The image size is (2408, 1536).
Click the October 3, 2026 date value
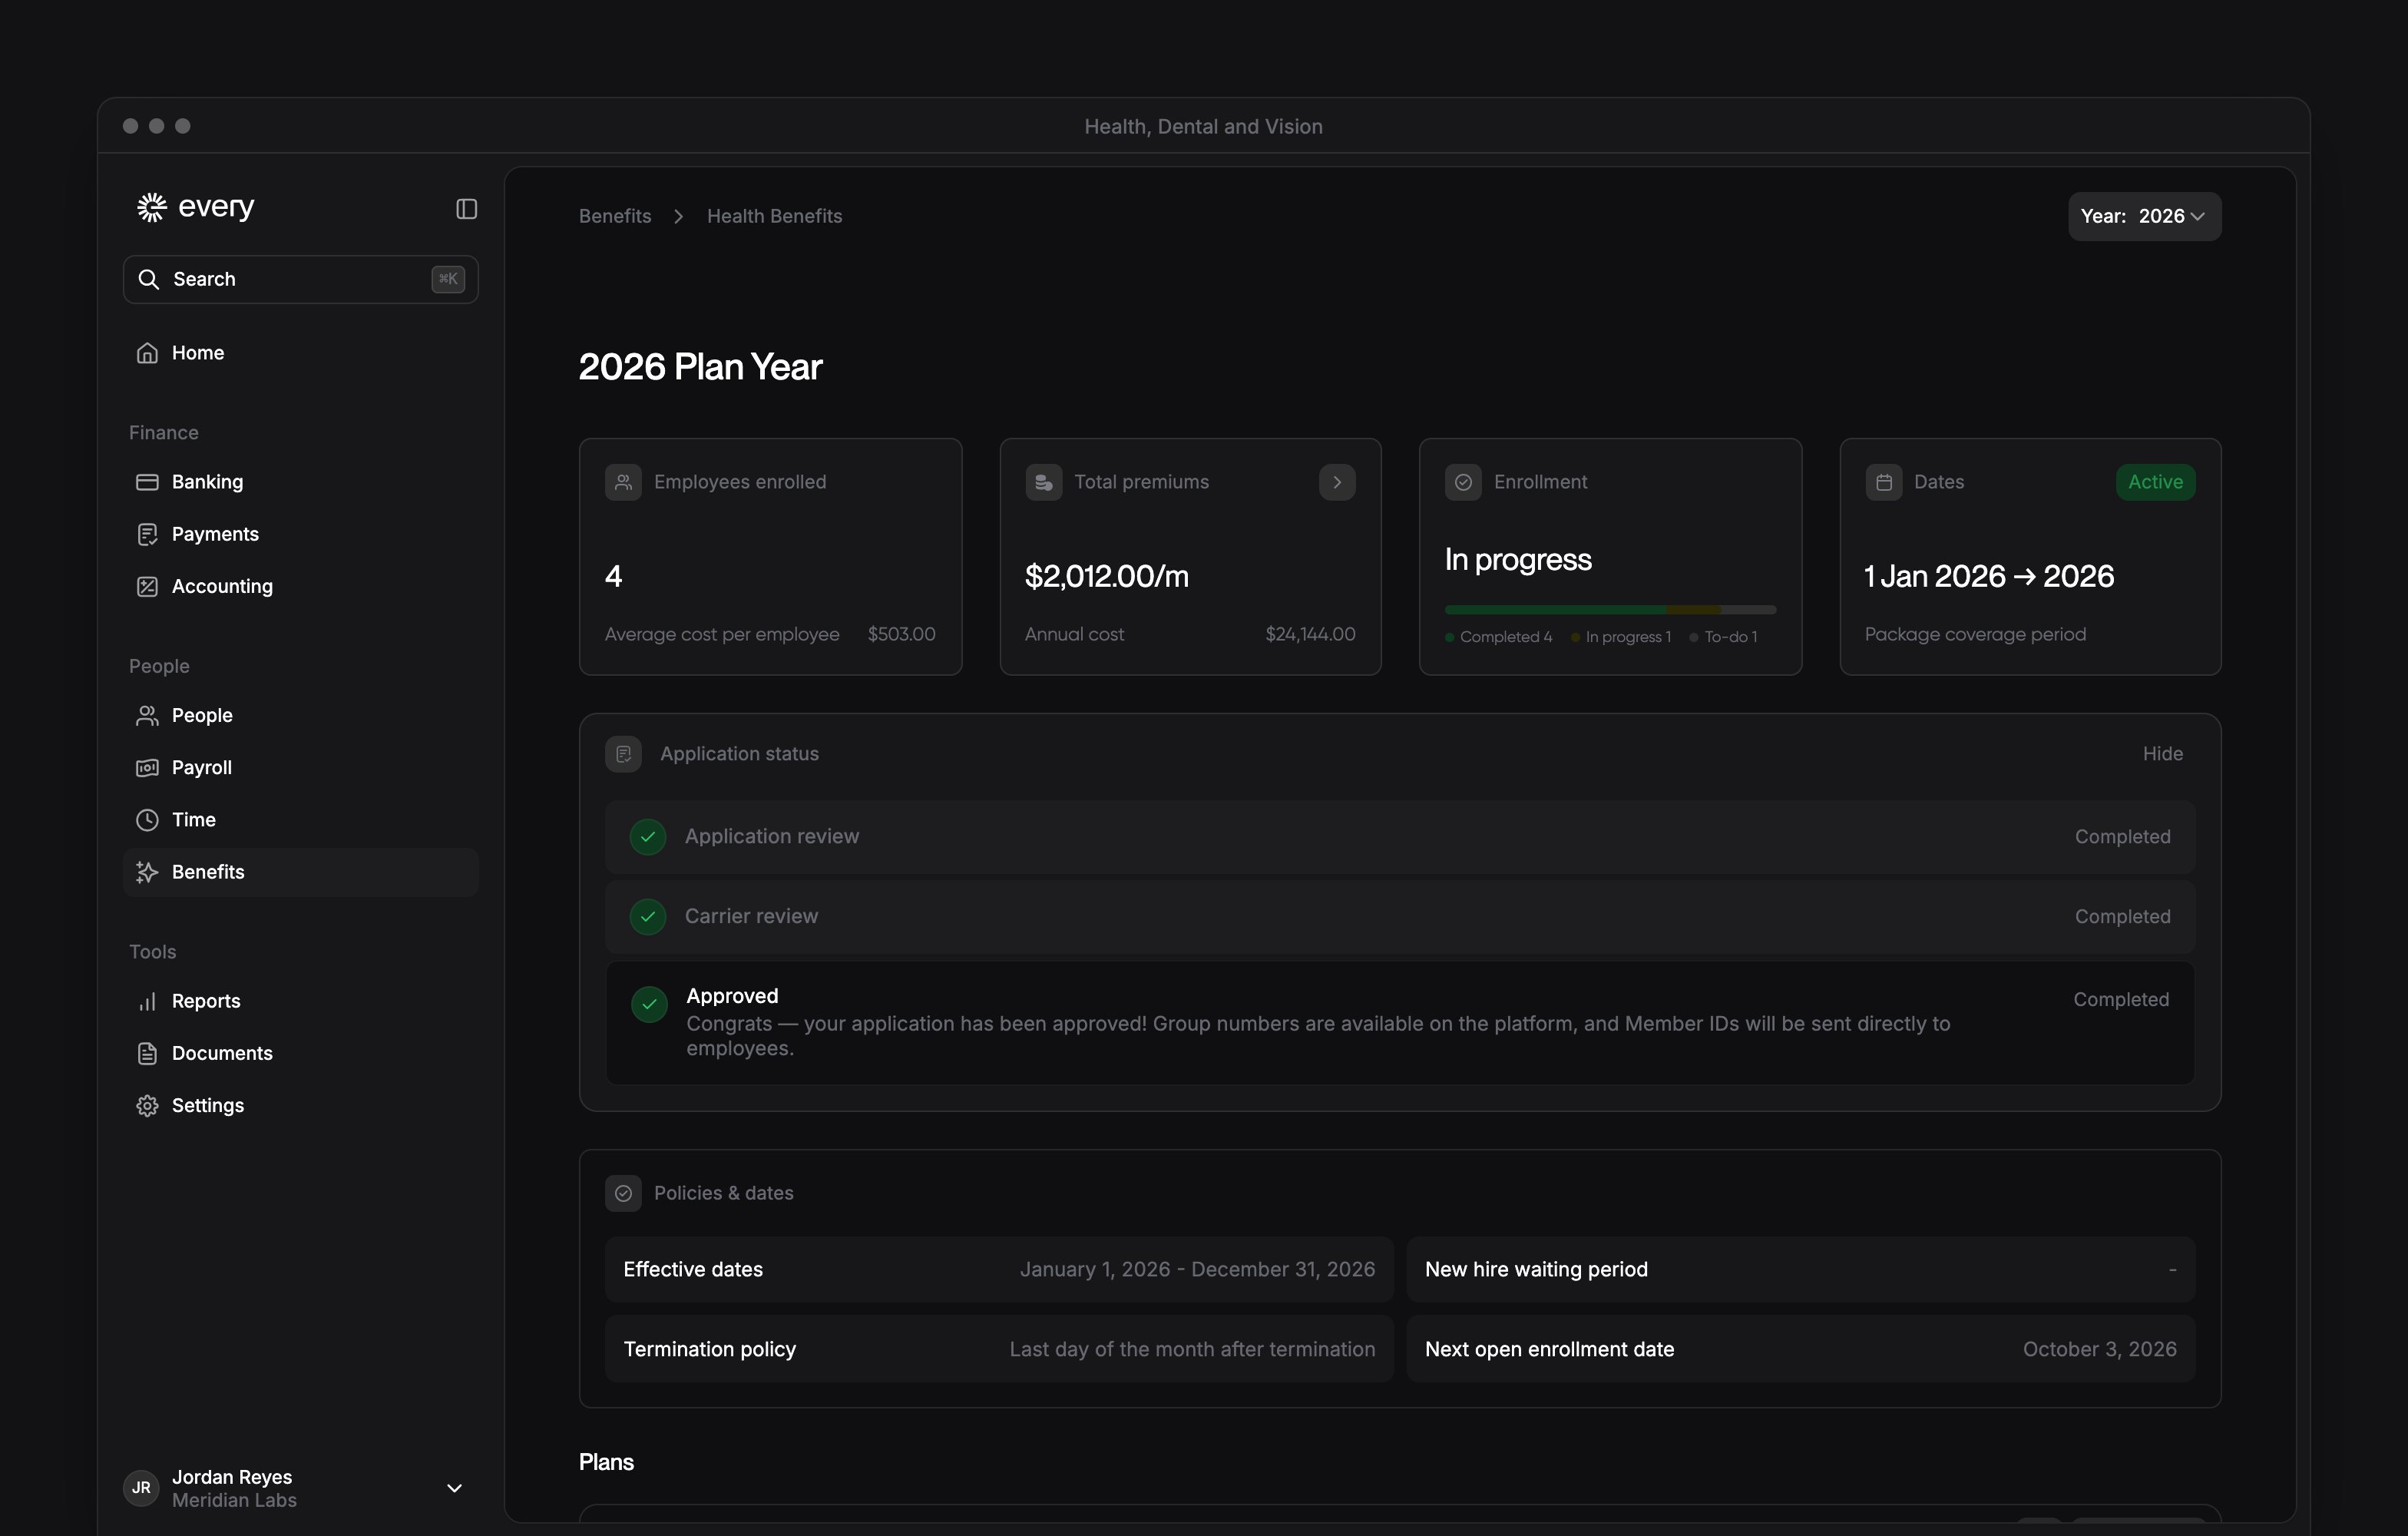tap(2099, 1349)
